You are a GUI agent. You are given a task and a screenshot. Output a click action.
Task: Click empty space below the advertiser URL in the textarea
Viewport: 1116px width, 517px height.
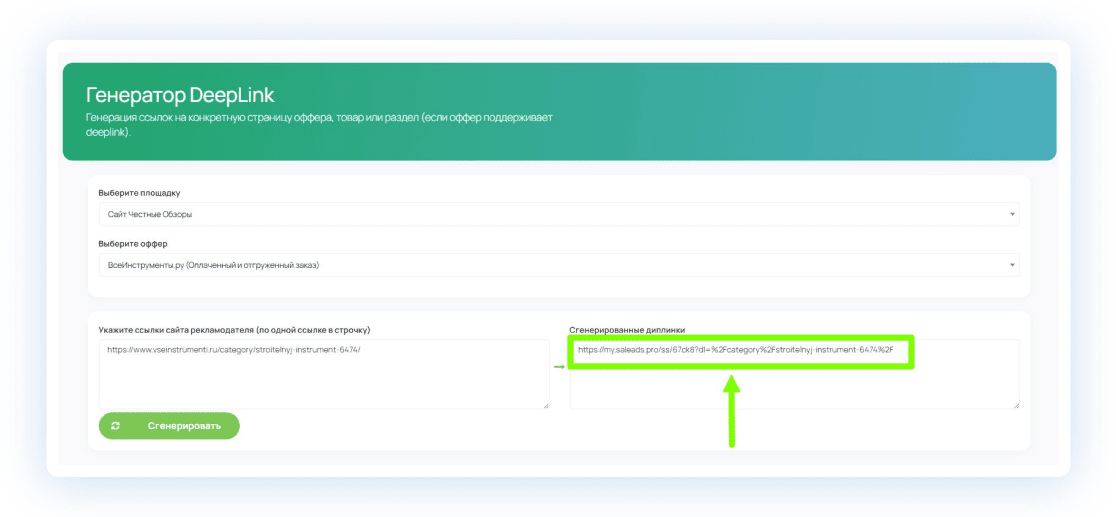[x=323, y=385]
